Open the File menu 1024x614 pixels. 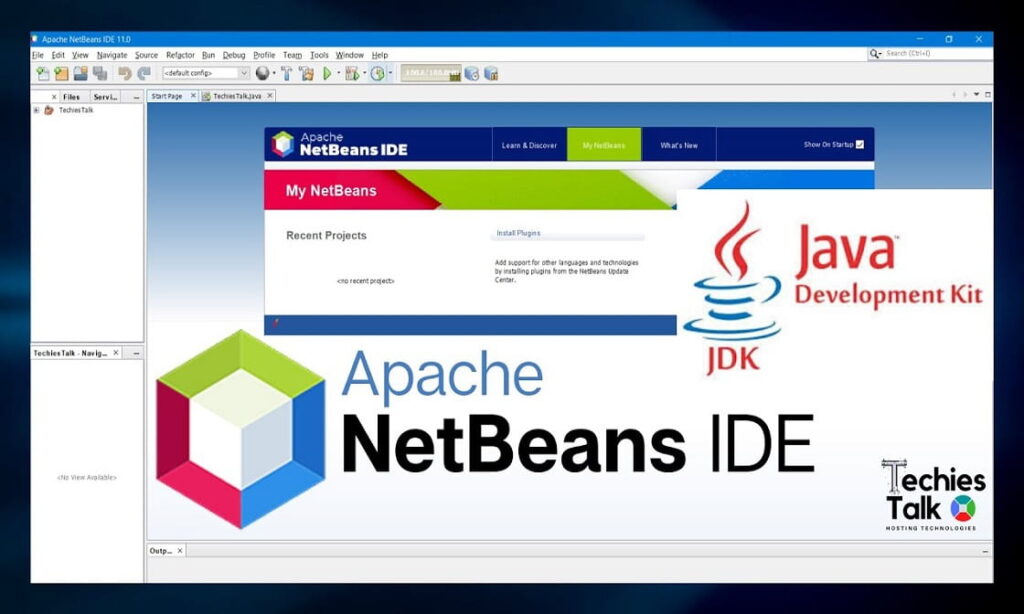(x=38, y=56)
